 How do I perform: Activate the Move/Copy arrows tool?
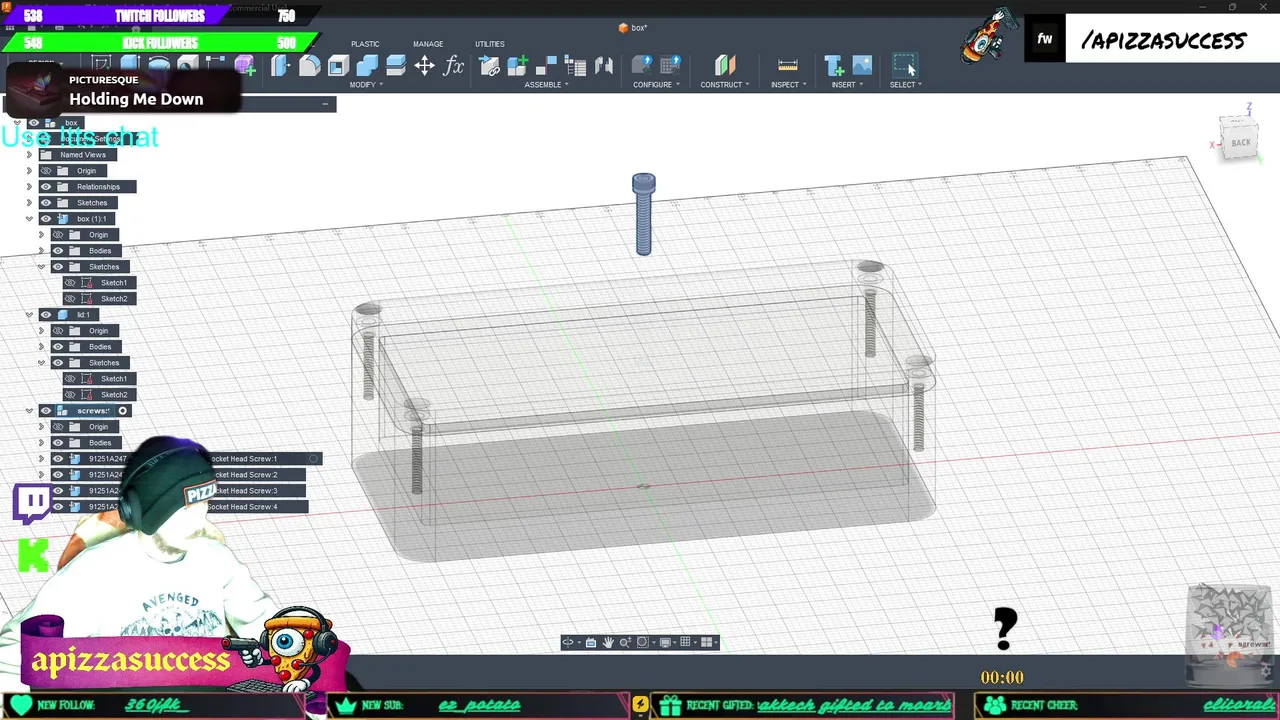click(425, 66)
